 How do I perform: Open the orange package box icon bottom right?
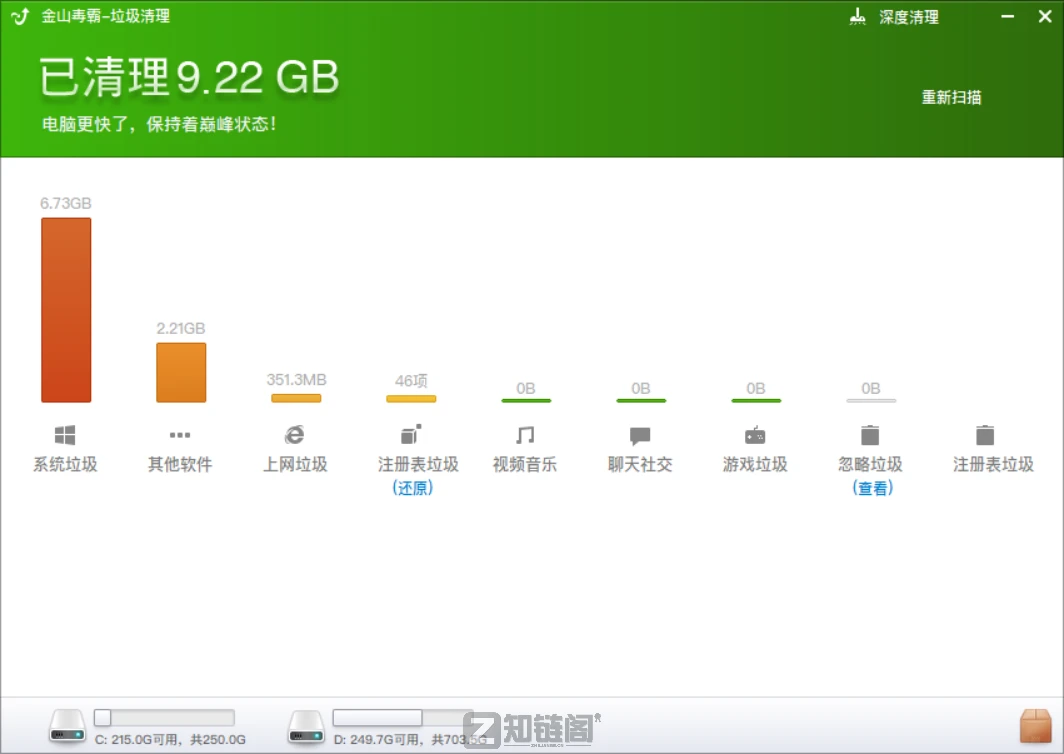pyautogui.click(x=1034, y=726)
